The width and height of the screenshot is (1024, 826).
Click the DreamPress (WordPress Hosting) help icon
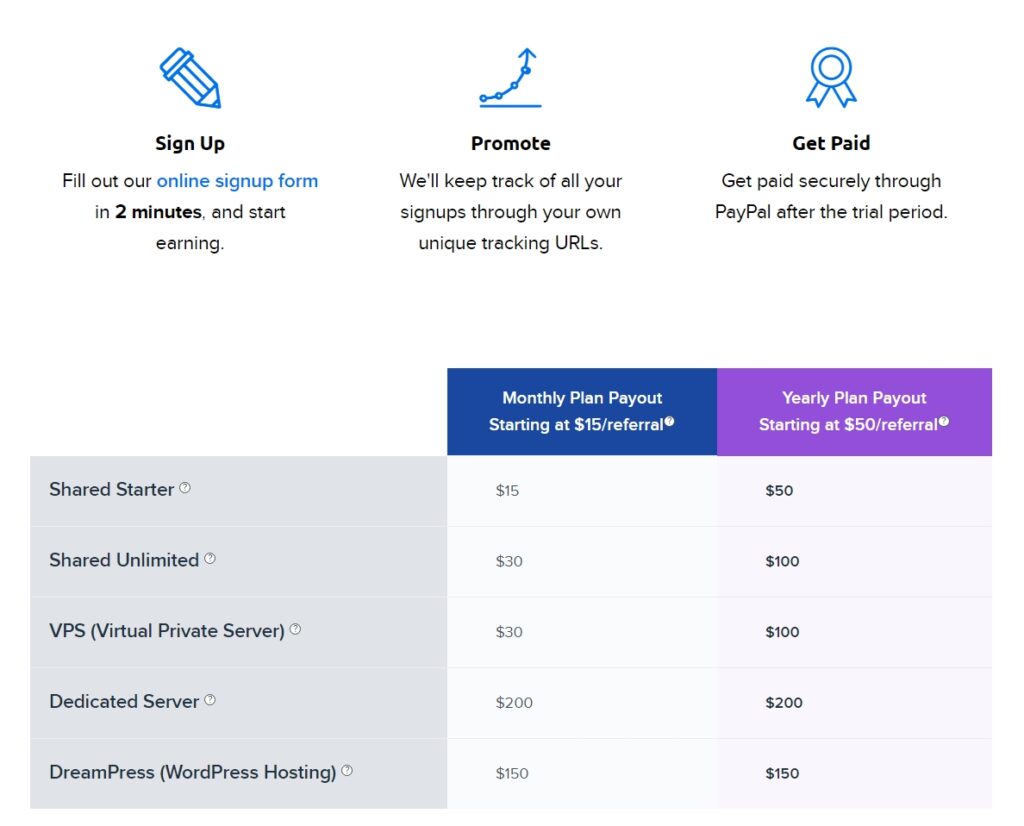coord(347,770)
